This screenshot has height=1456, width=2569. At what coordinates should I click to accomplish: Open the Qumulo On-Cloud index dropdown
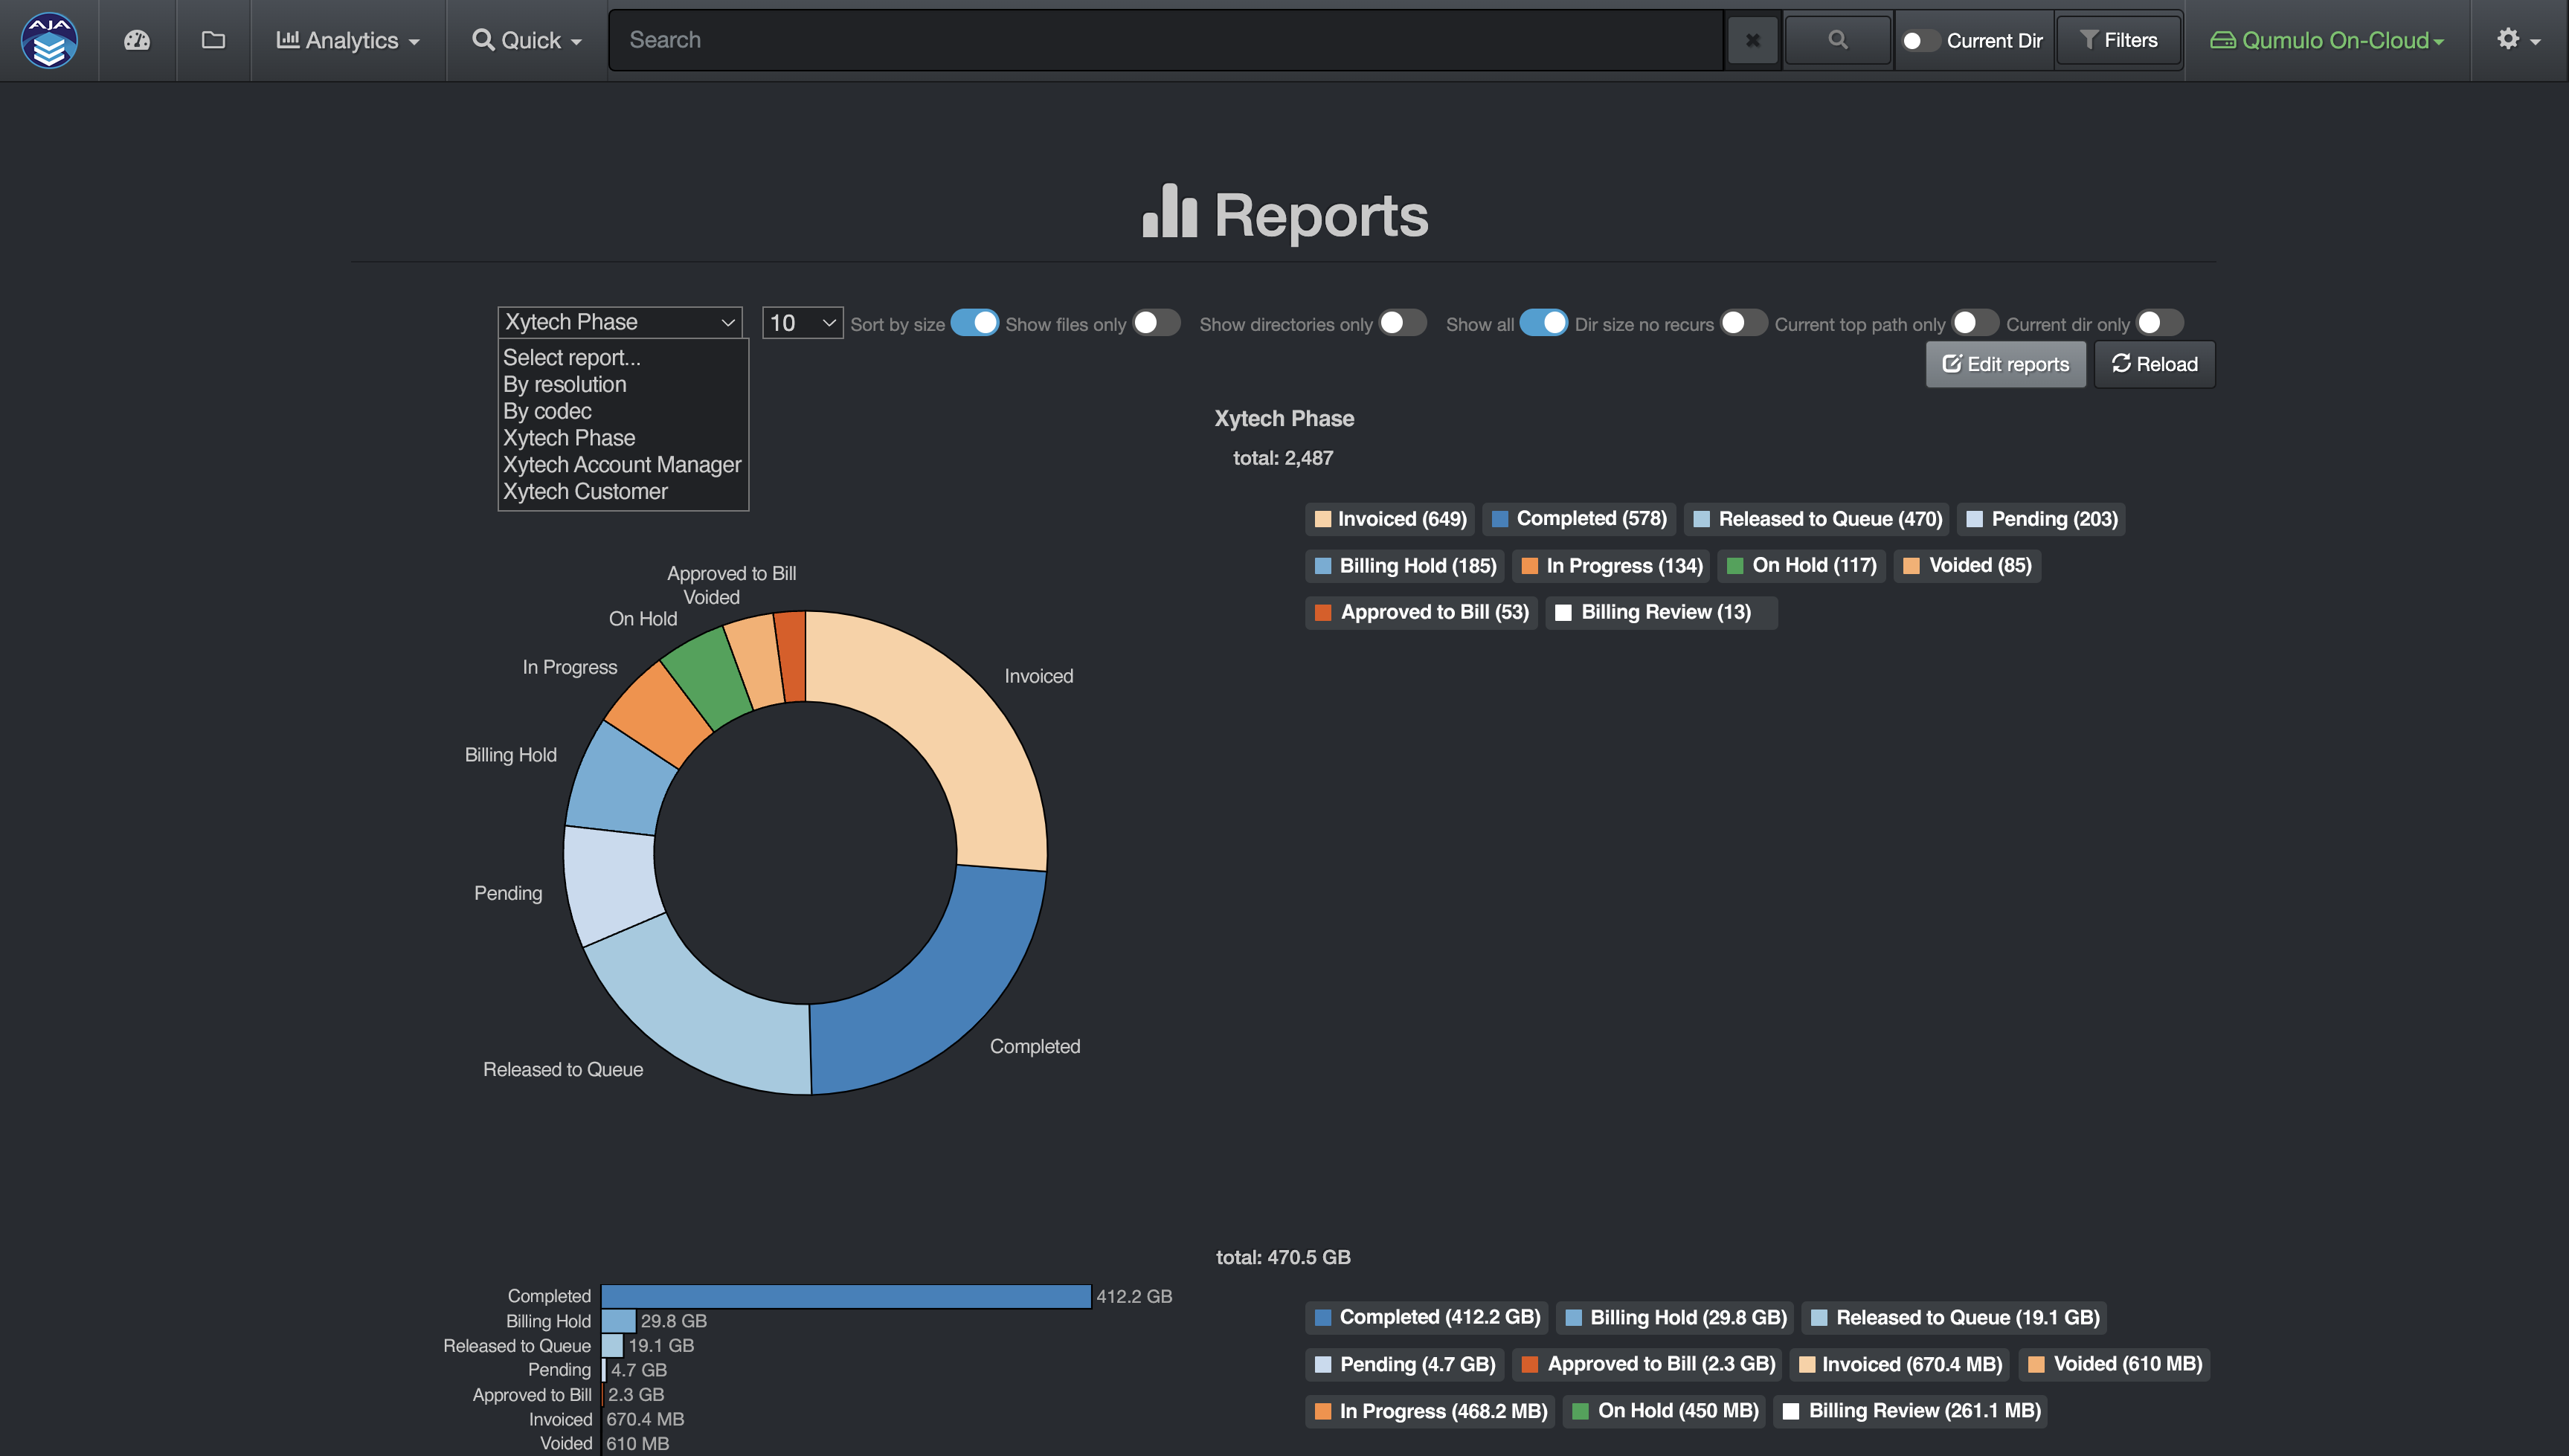click(x=2326, y=40)
